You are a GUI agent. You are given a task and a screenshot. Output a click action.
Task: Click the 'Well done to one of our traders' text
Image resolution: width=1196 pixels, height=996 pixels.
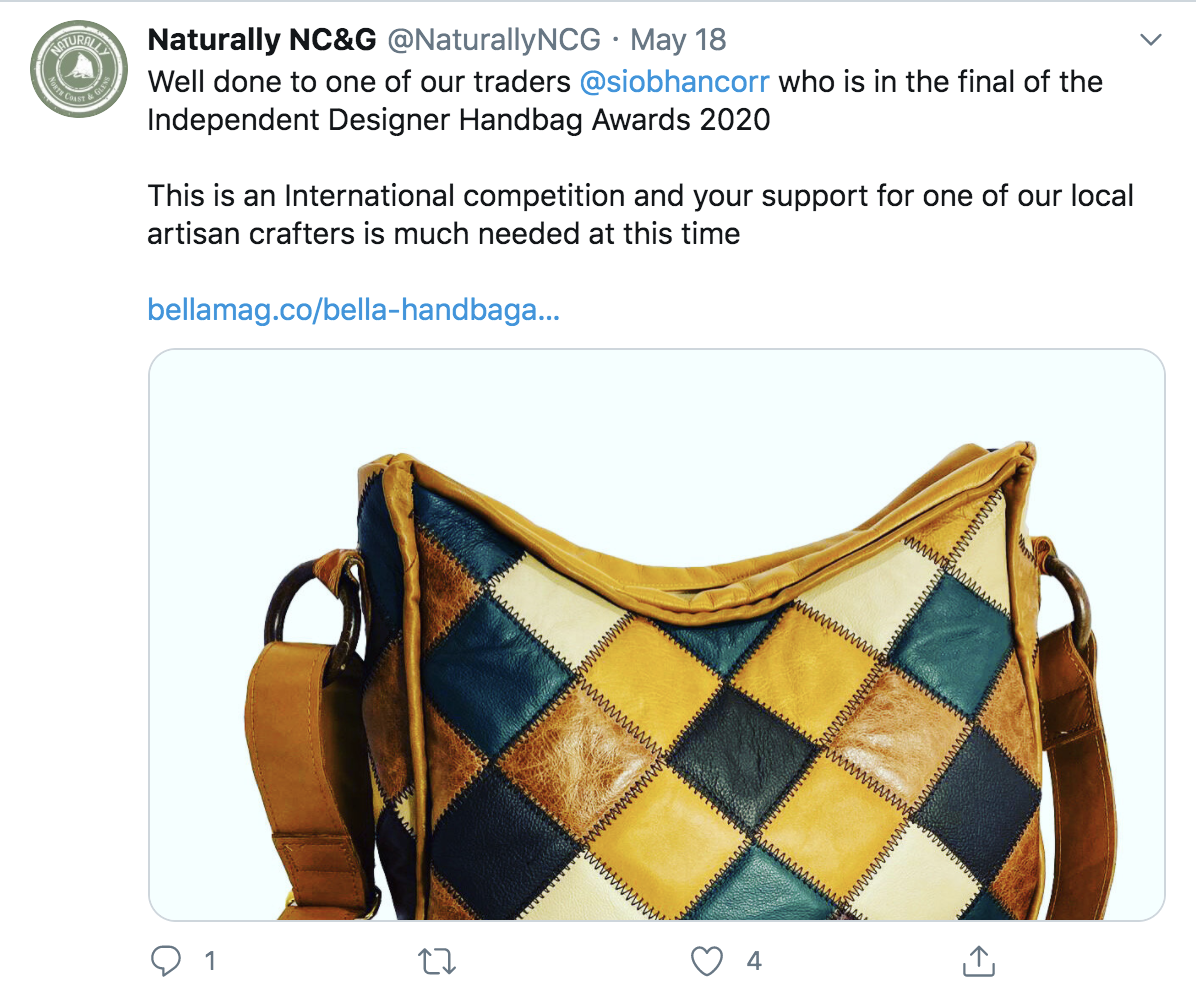tap(359, 82)
